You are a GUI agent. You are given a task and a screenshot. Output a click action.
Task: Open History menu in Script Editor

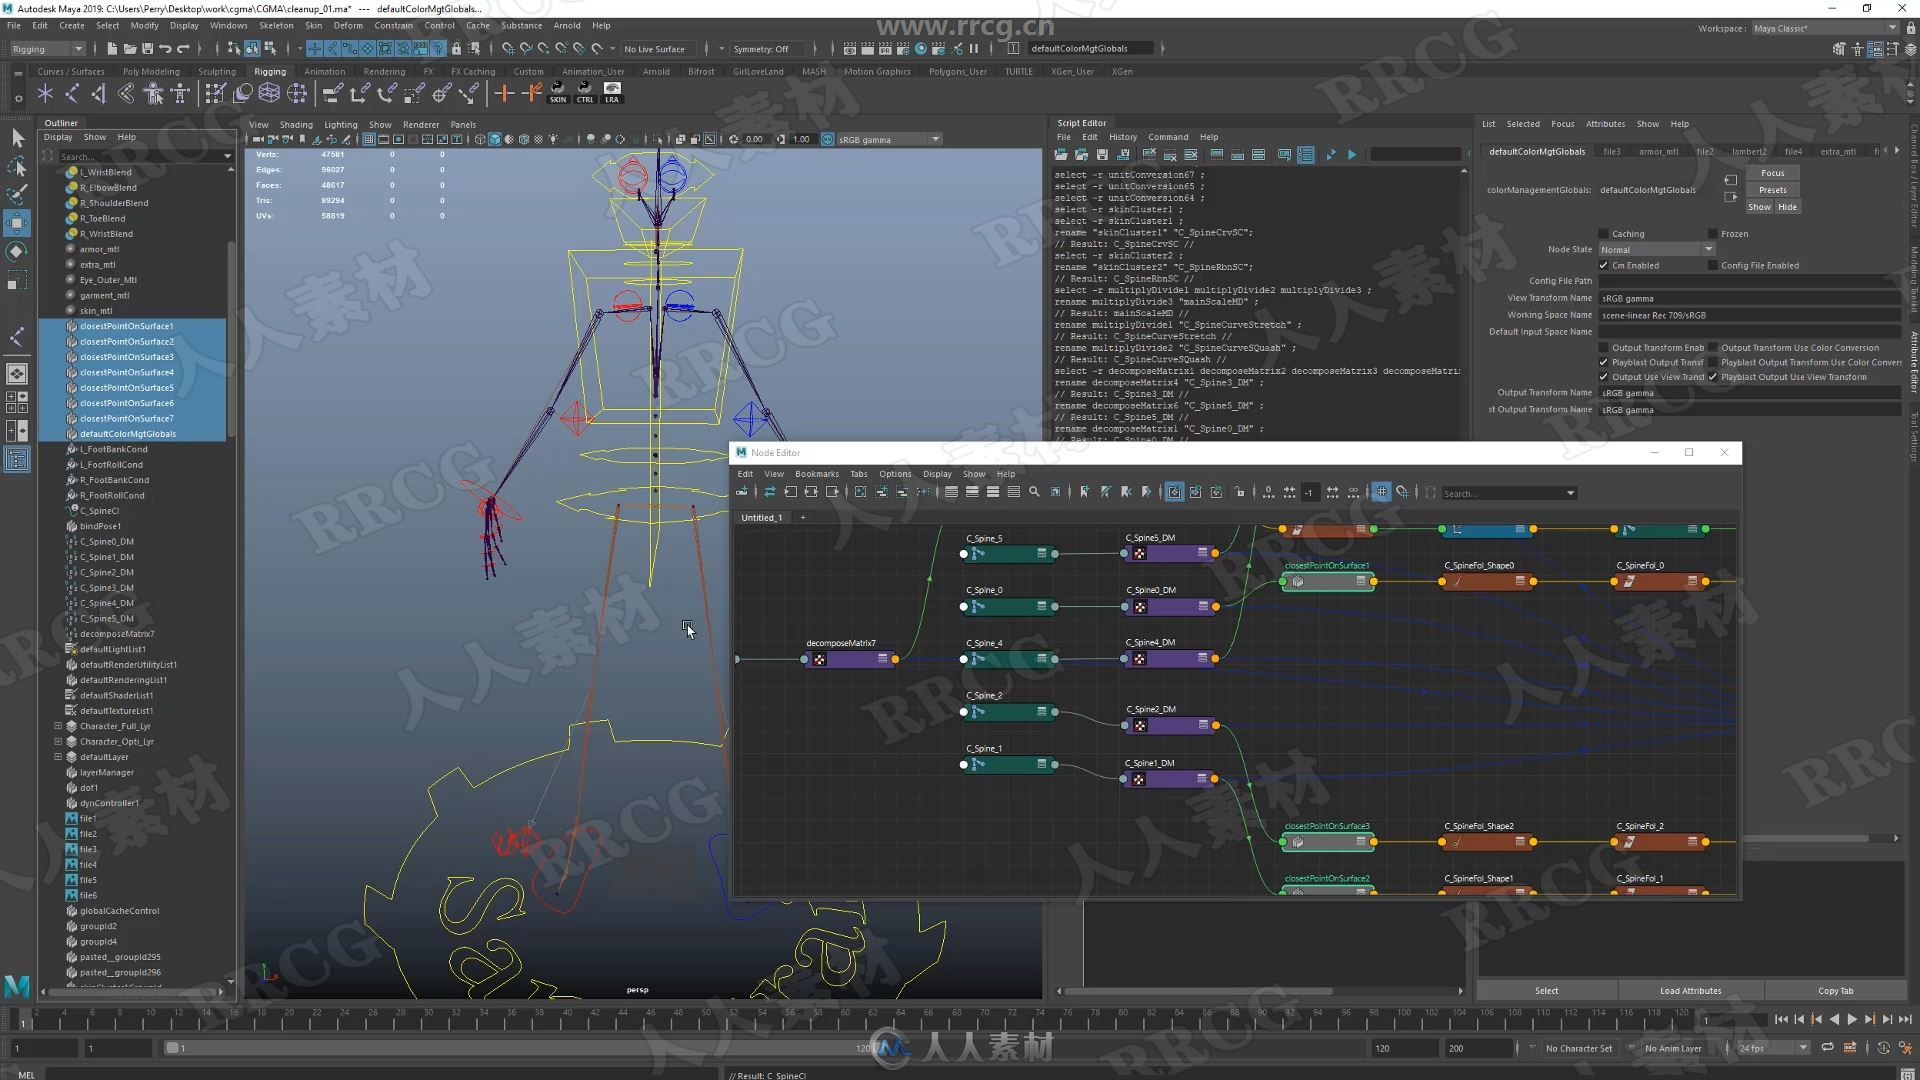pos(1122,137)
